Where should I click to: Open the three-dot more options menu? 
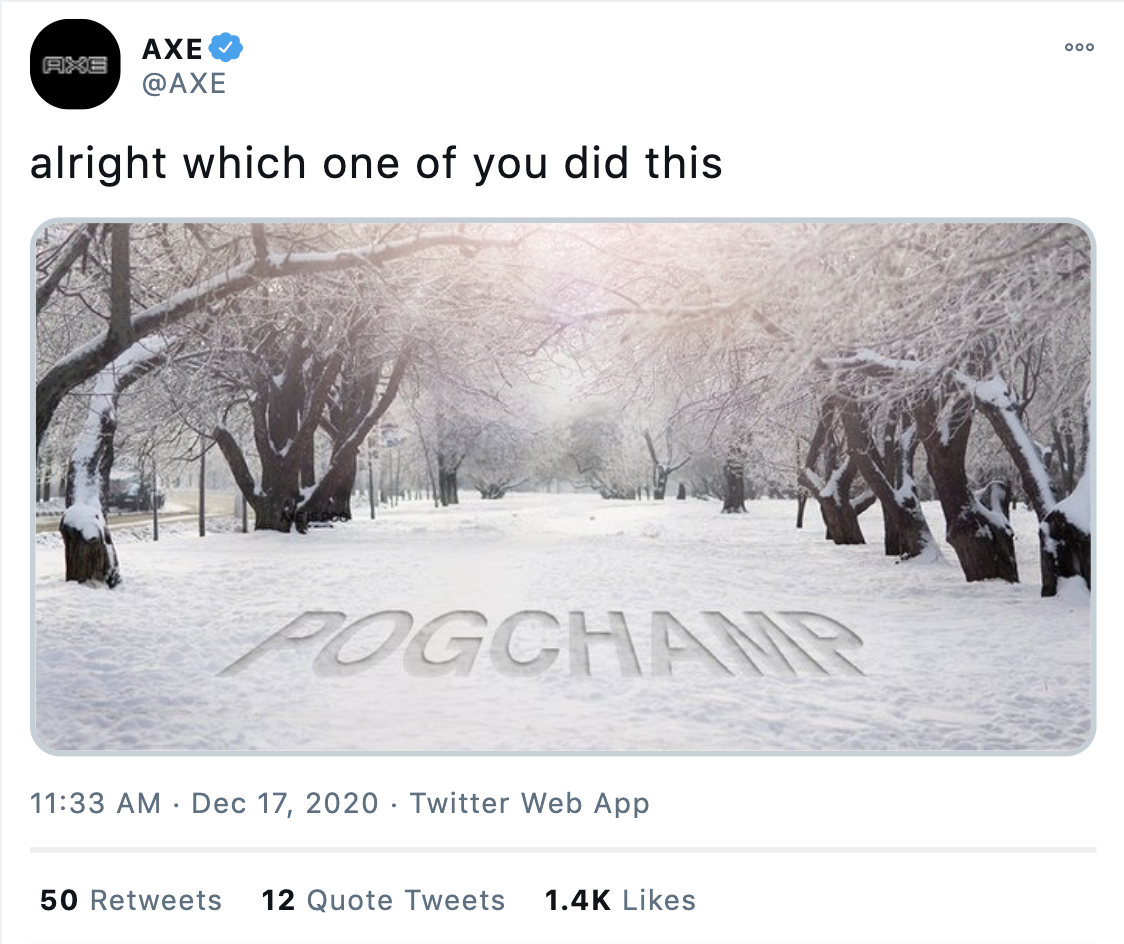(x=1079, y=47)
